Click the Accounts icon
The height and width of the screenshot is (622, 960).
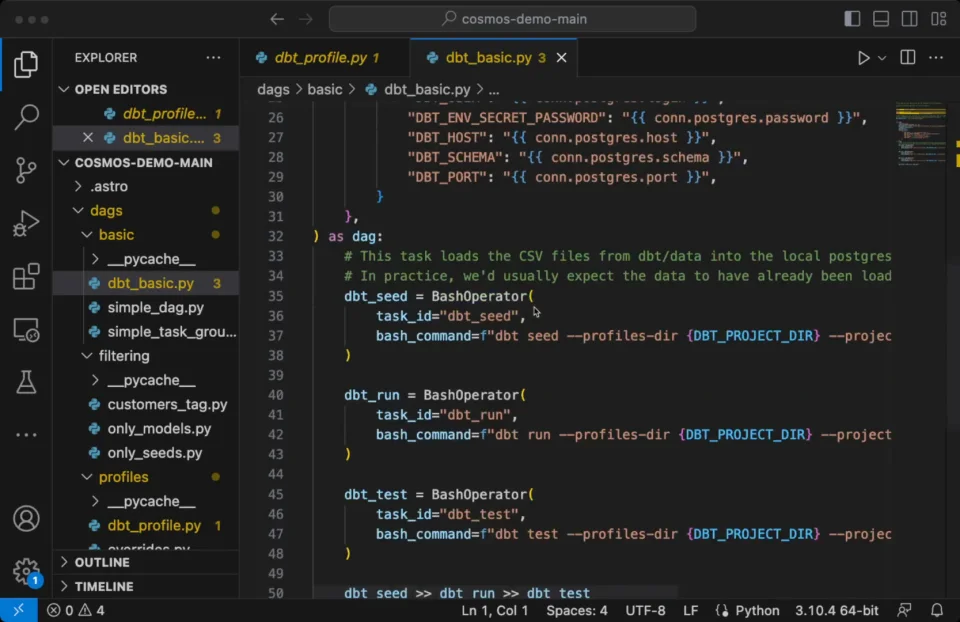(26, 518)
